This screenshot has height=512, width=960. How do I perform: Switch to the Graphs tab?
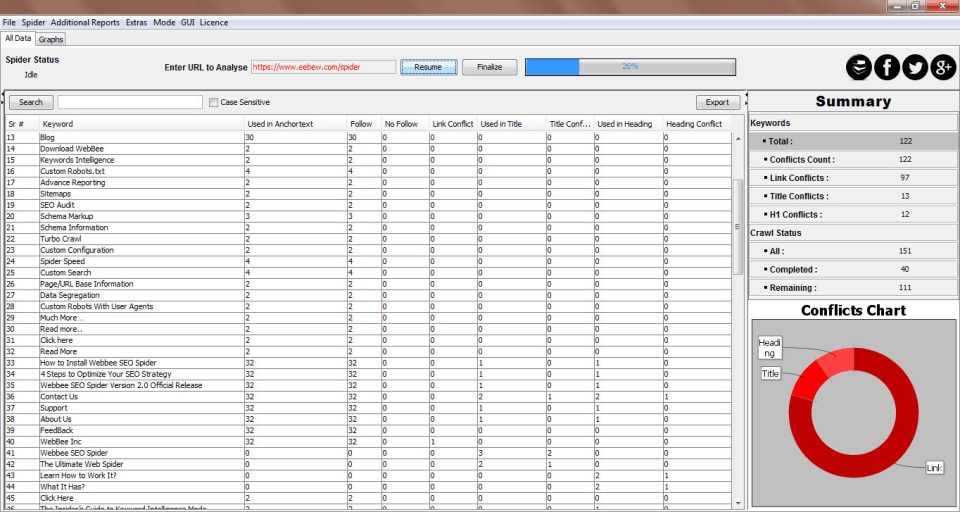click(x=51, y=39)
